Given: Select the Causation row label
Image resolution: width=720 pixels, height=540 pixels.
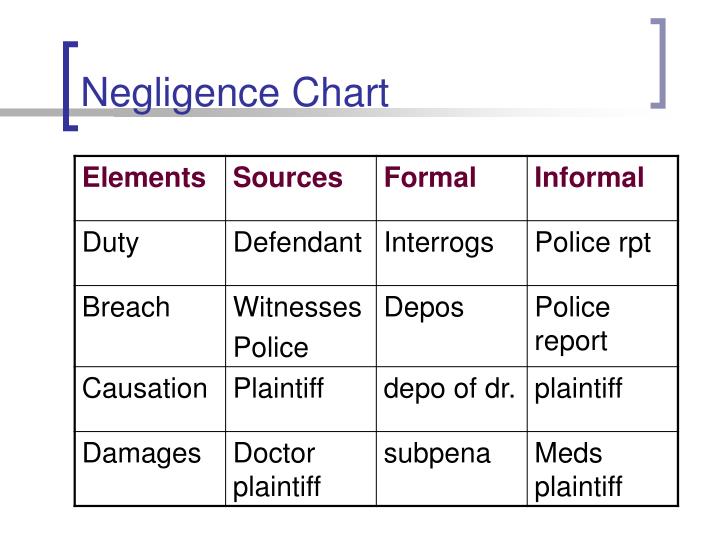Looking at the screenshot, I should 145,388.
